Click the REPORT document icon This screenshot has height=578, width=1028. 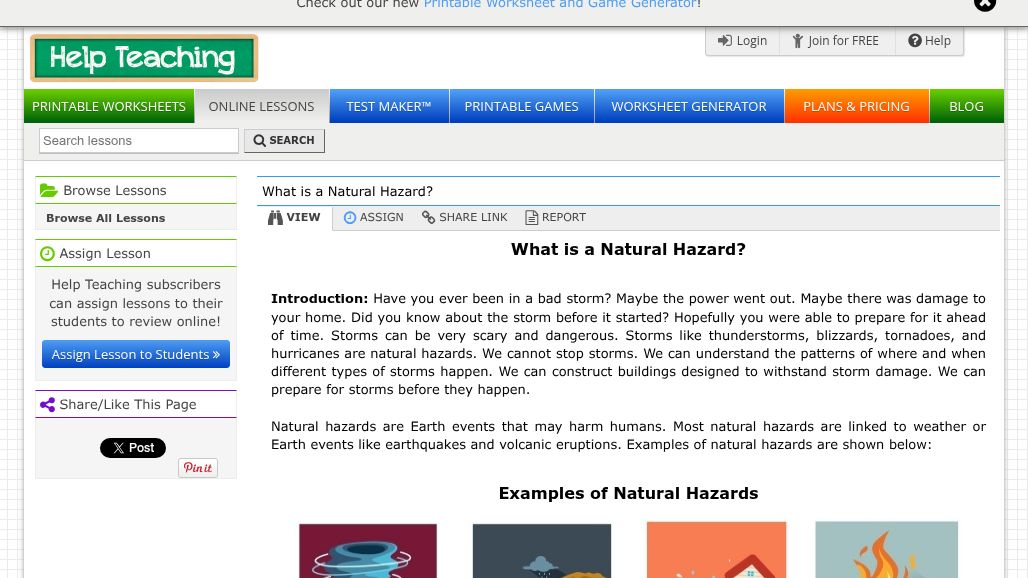point(532,218)
